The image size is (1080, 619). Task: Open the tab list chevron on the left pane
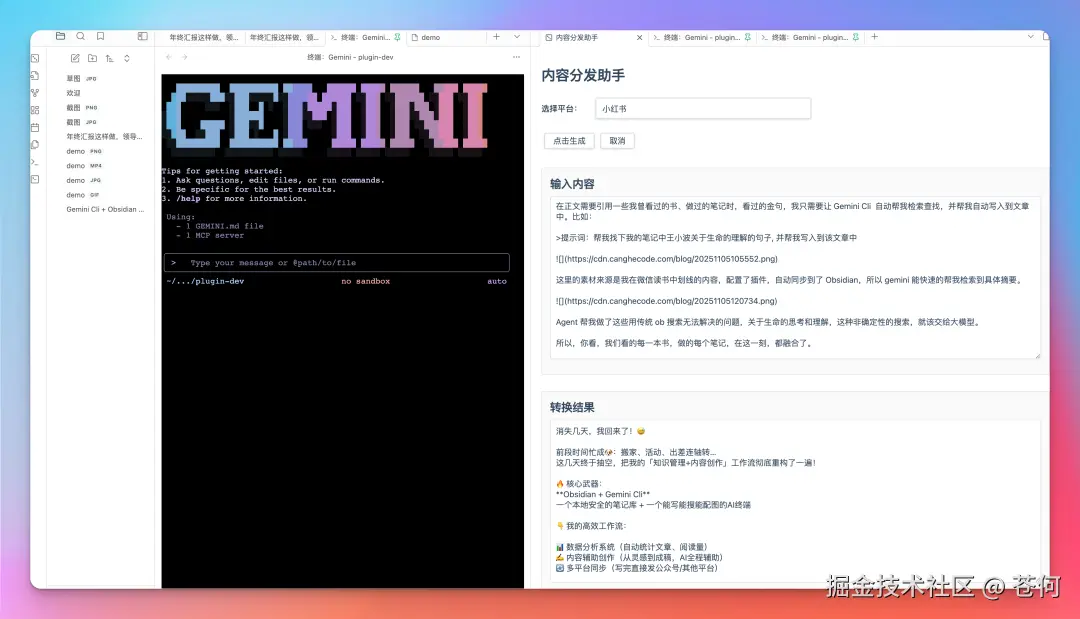pos(515,36)
